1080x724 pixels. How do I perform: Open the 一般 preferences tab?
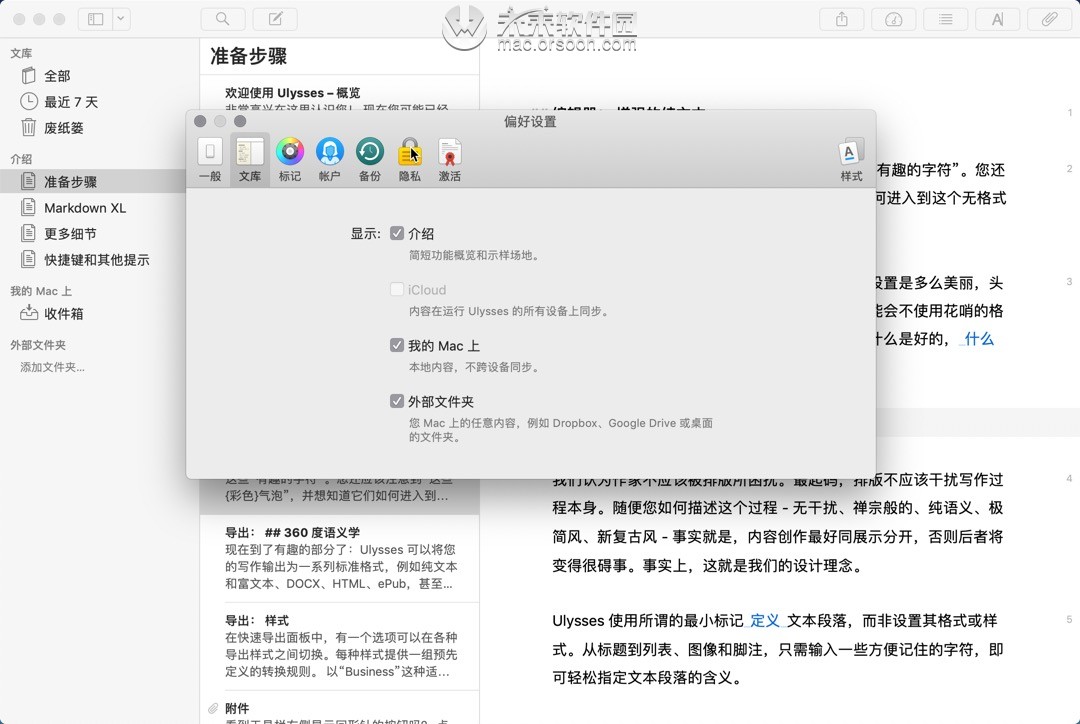[210, 159]
